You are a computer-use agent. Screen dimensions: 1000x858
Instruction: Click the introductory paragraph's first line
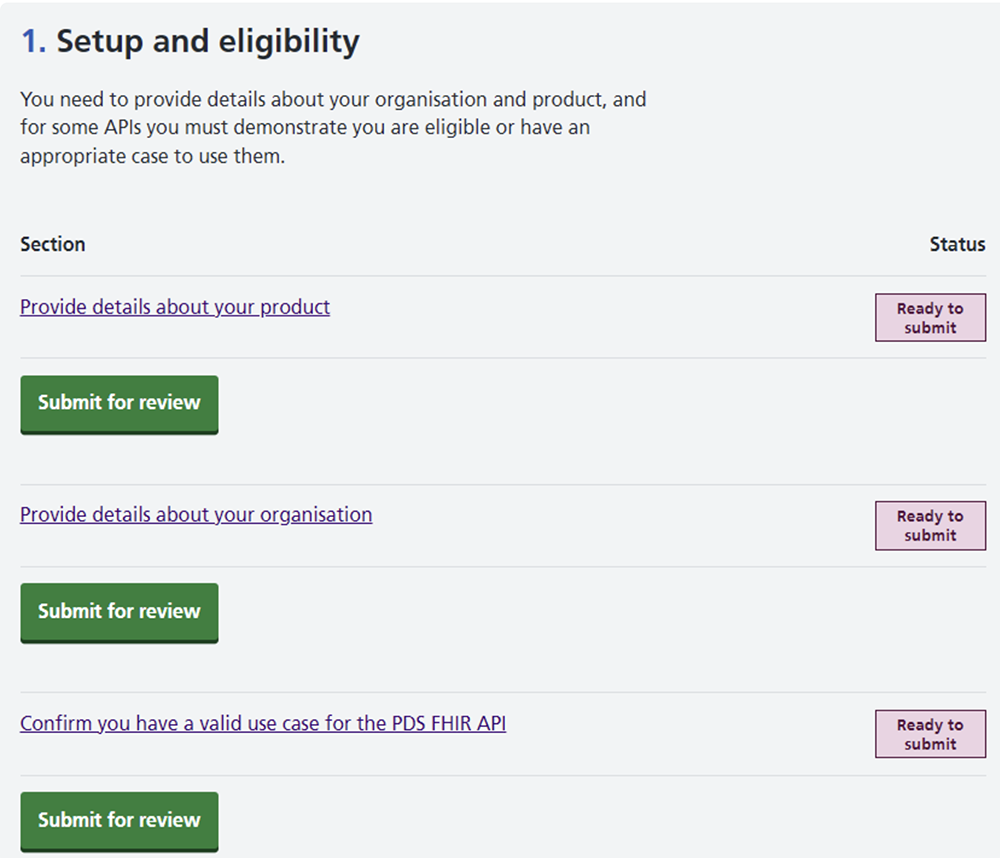click(333, 100)
